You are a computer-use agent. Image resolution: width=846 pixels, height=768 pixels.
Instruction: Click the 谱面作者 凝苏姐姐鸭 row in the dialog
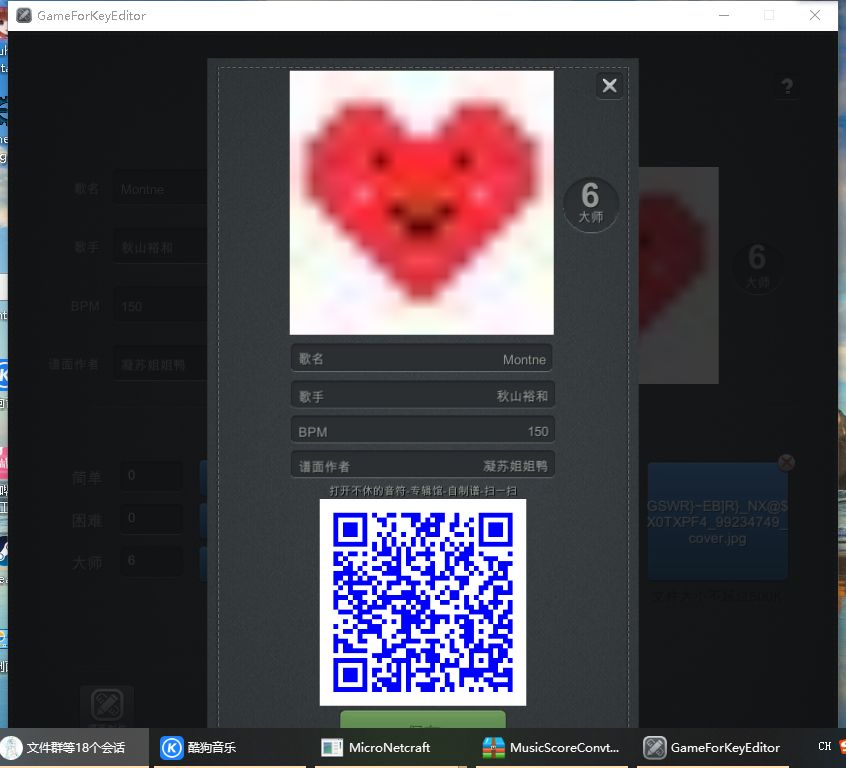click(422, 465)
